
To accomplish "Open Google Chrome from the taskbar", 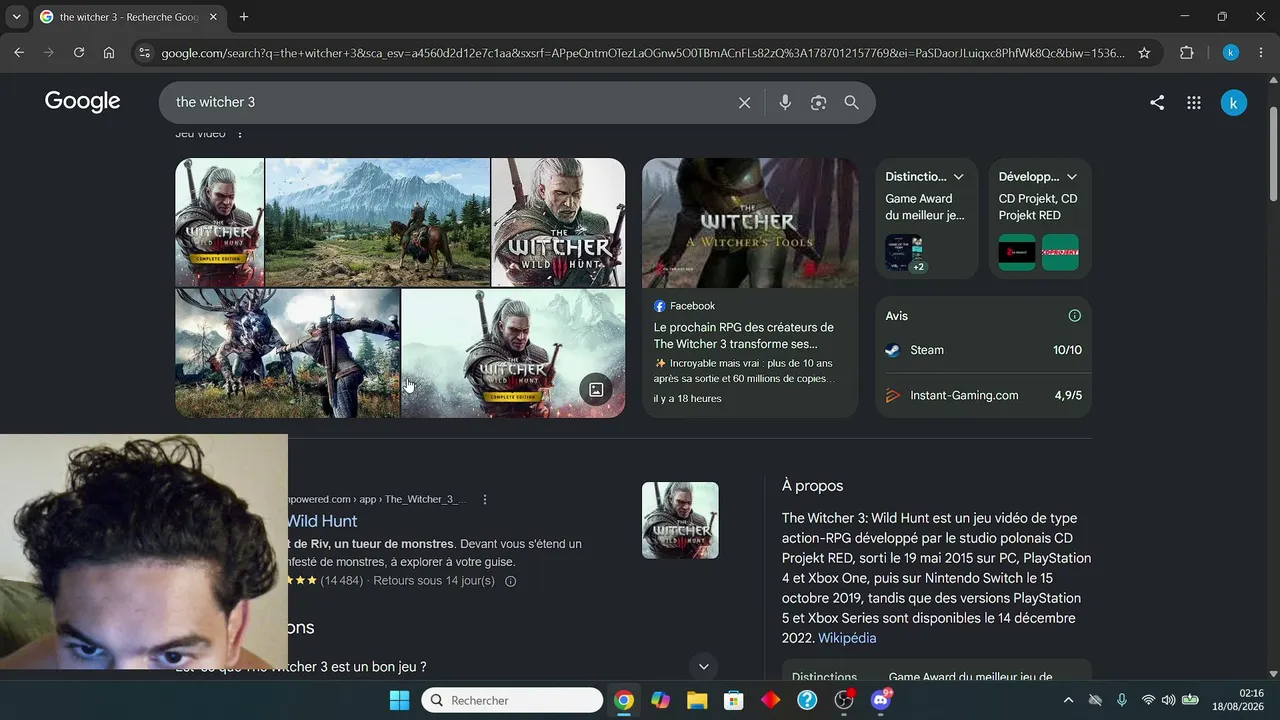I will 624,700.
